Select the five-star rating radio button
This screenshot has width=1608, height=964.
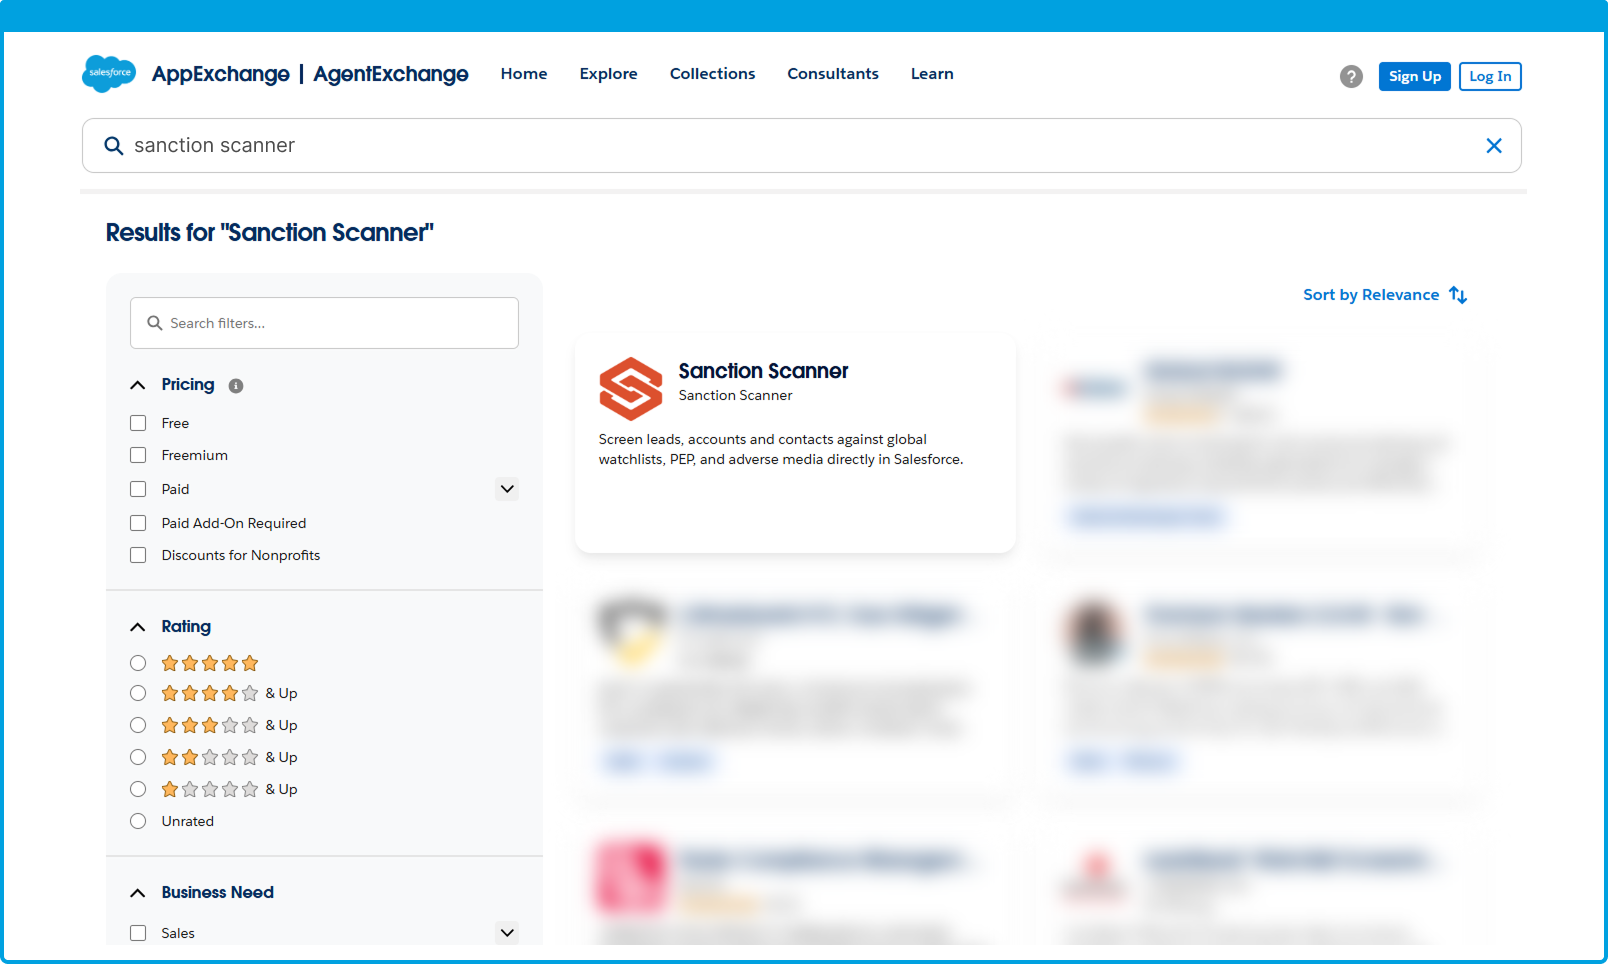[138, 663]
